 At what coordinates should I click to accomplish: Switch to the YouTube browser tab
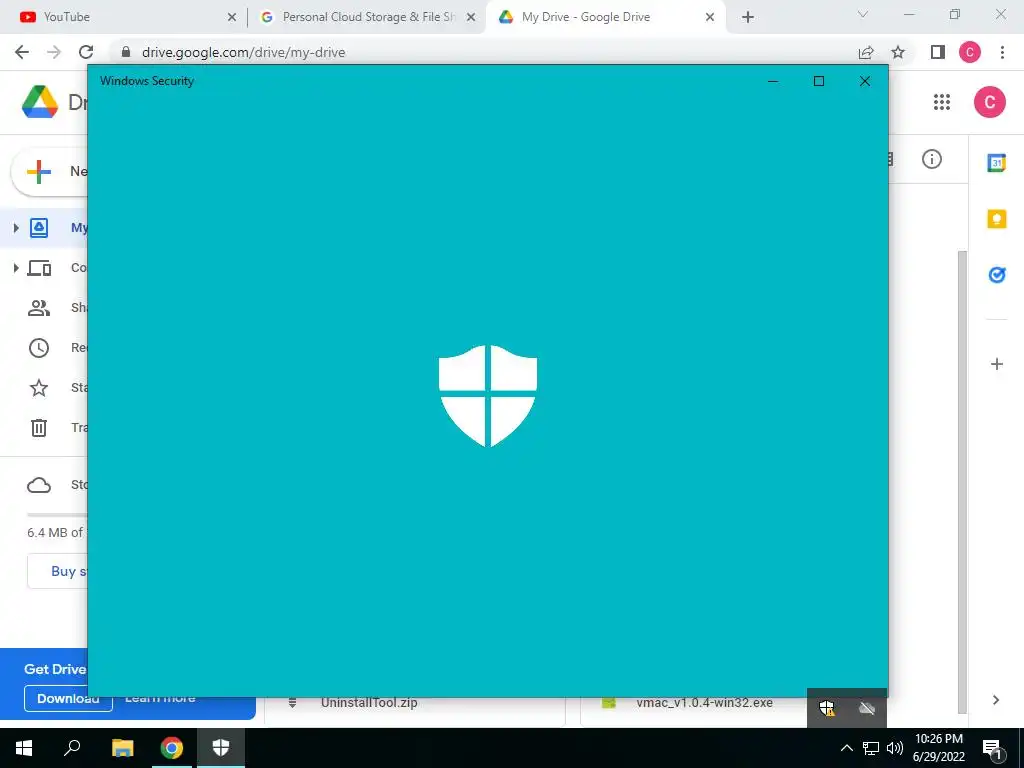pos(124,17)
